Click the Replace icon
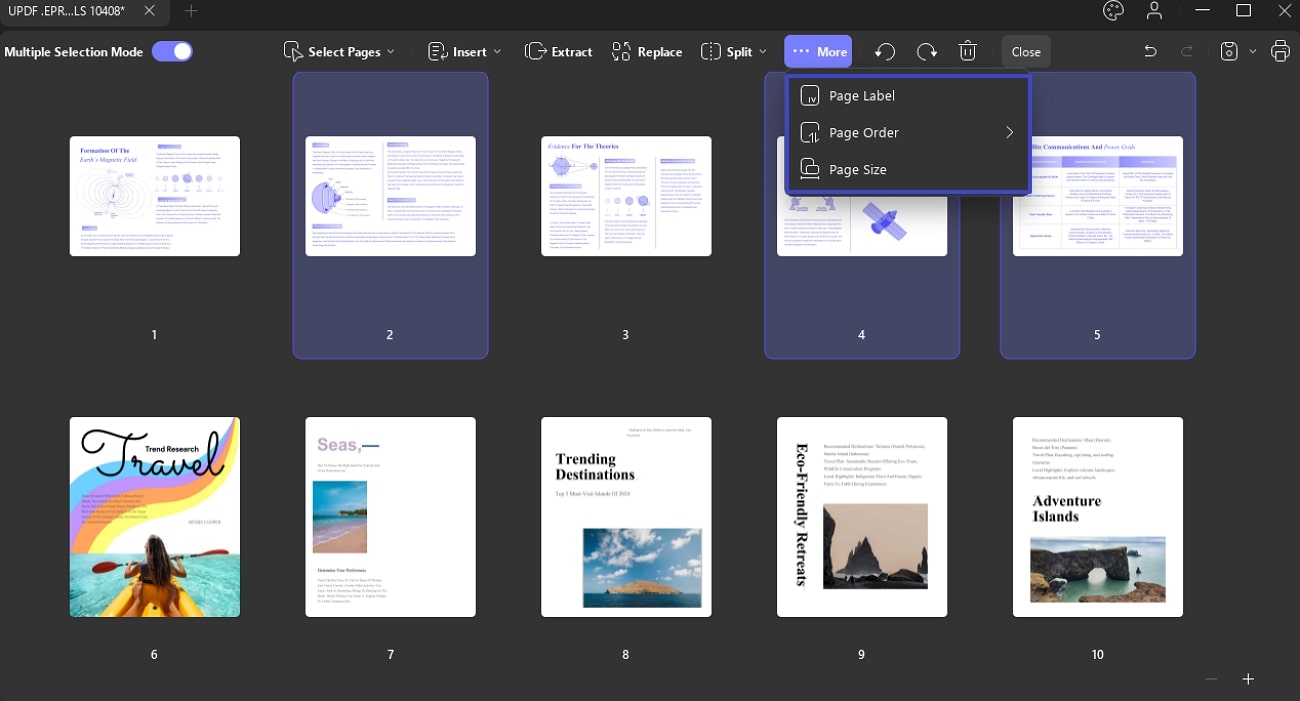Viewport: 1300px width, 701px height. point(621,51)
